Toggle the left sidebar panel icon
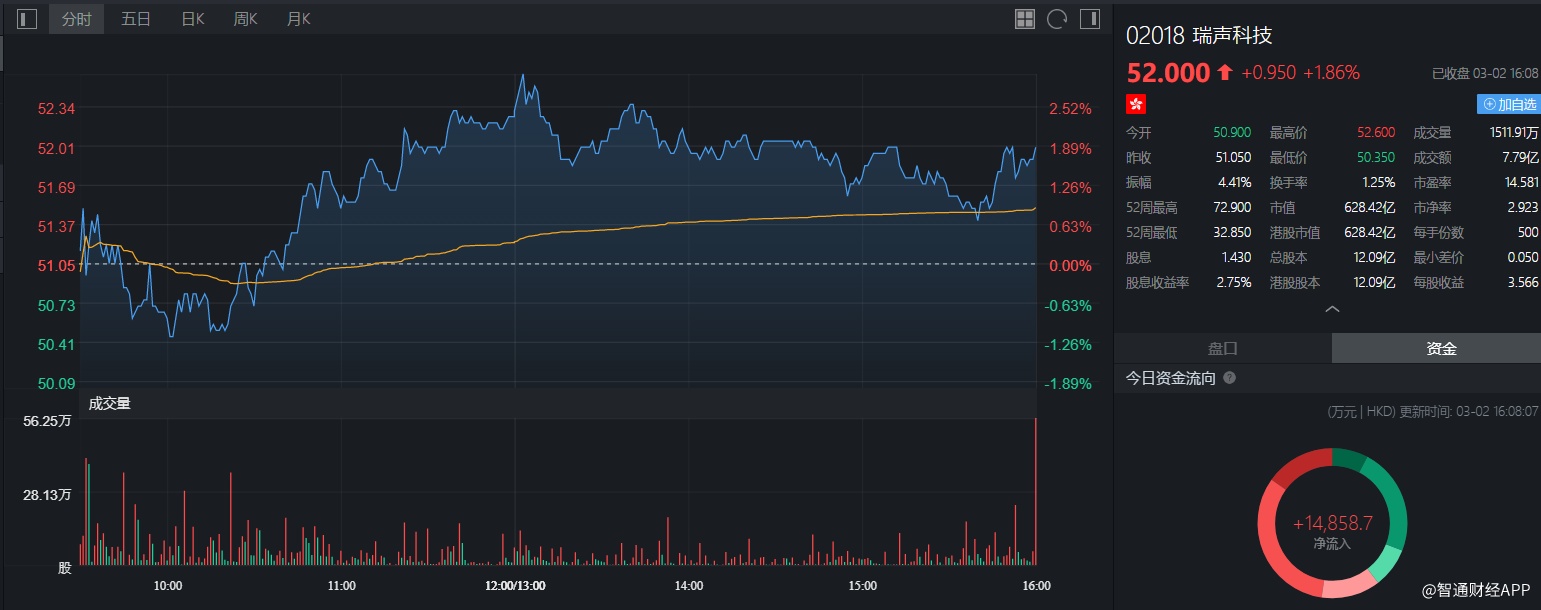Image resolution: width=1541 pixels, height=610 pixels. tap(27, 19)
